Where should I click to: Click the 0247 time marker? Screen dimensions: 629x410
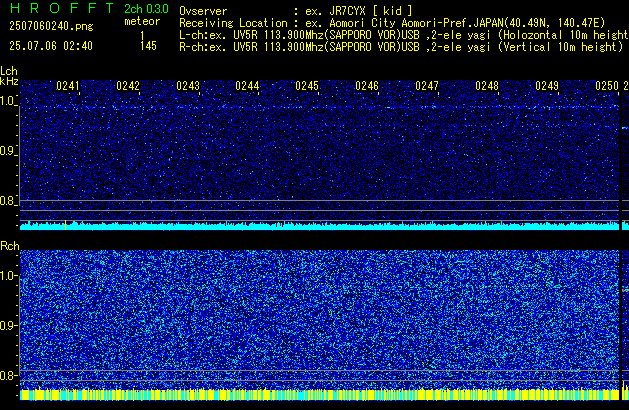(427, 86)
